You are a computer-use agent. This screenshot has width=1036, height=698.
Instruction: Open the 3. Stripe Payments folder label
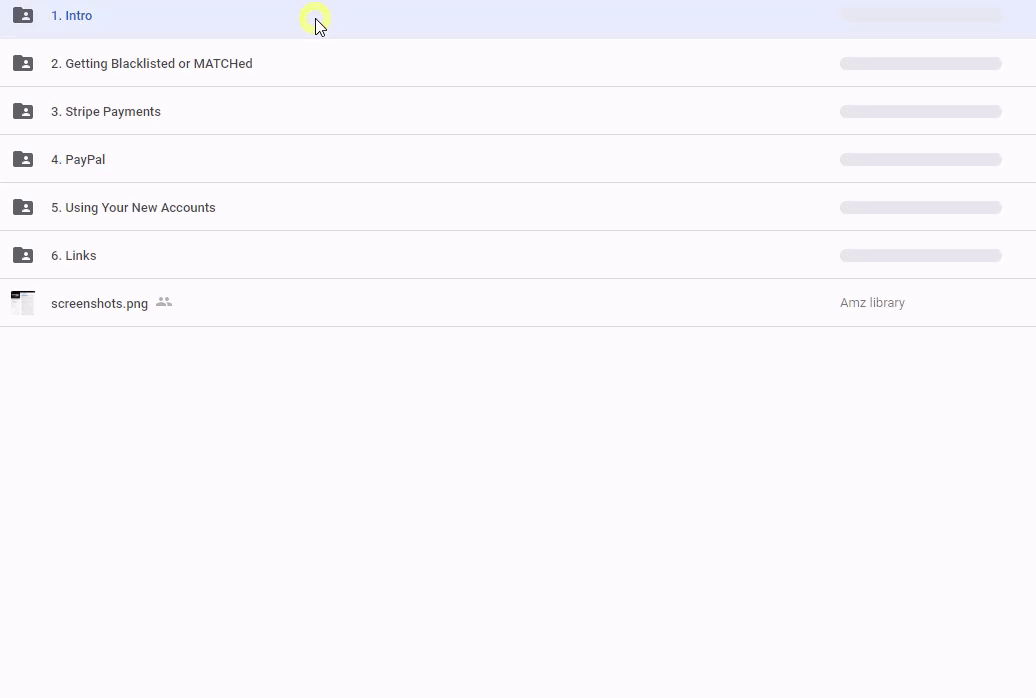105,112
